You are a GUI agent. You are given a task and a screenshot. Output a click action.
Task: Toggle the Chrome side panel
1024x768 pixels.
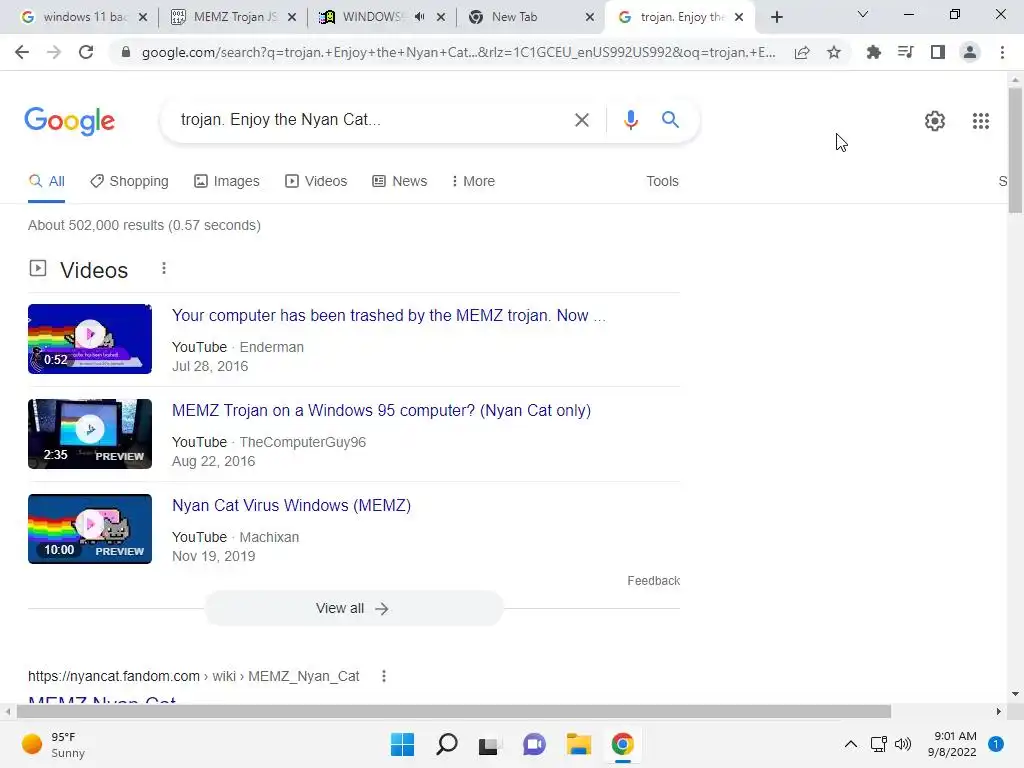[938, 52]
